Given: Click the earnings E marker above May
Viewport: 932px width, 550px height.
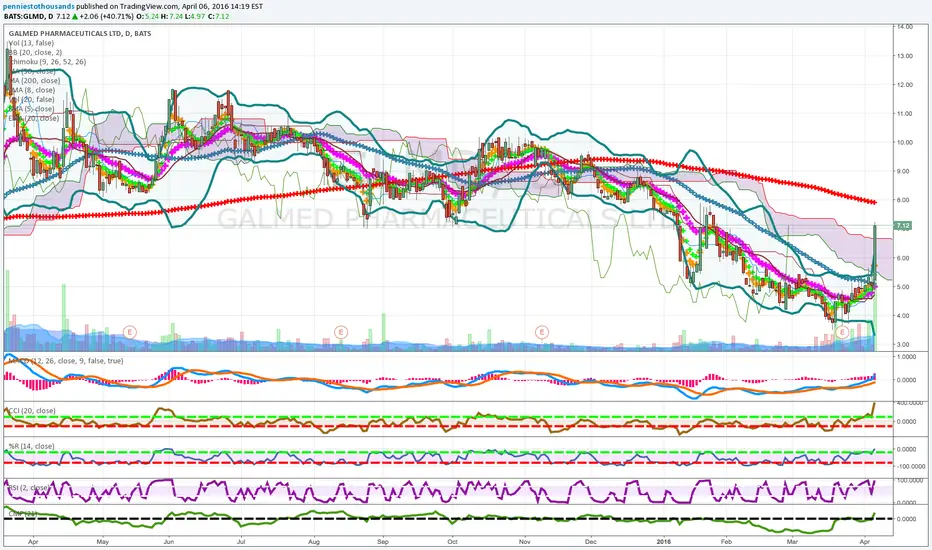Looking at the screenshot, I should pyautogui.click(x=130, y=332).
